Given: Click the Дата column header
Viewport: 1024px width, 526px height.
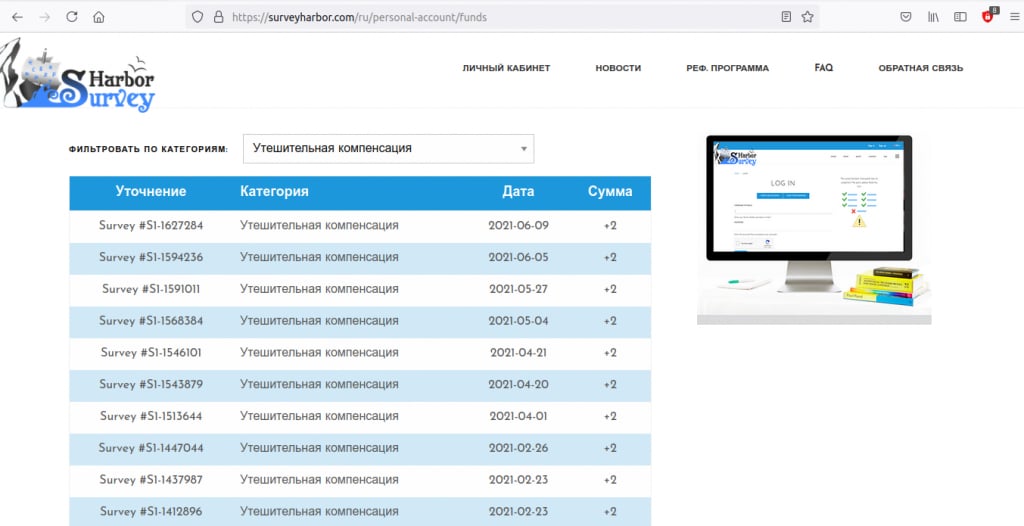Looking at the screenshot, I should click(518, 191).
